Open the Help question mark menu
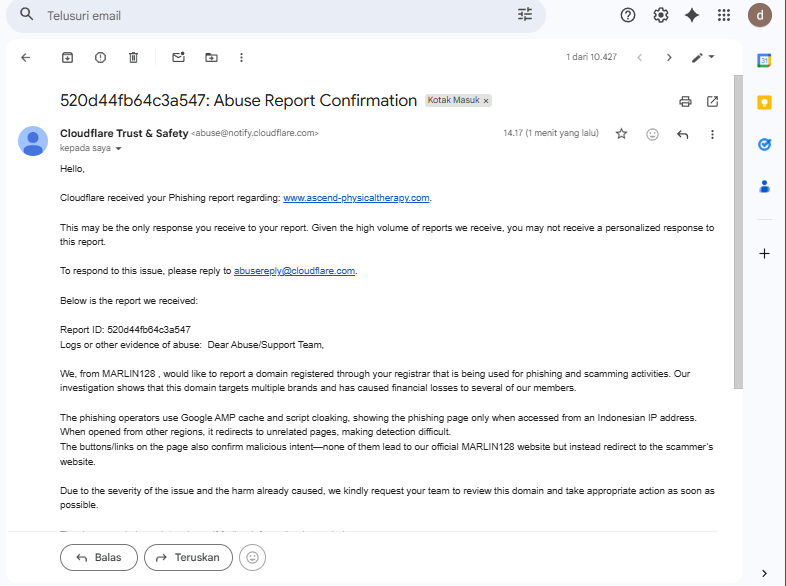Image resolution: width=786 pixels, height=586 pixels. pos(628,16)
